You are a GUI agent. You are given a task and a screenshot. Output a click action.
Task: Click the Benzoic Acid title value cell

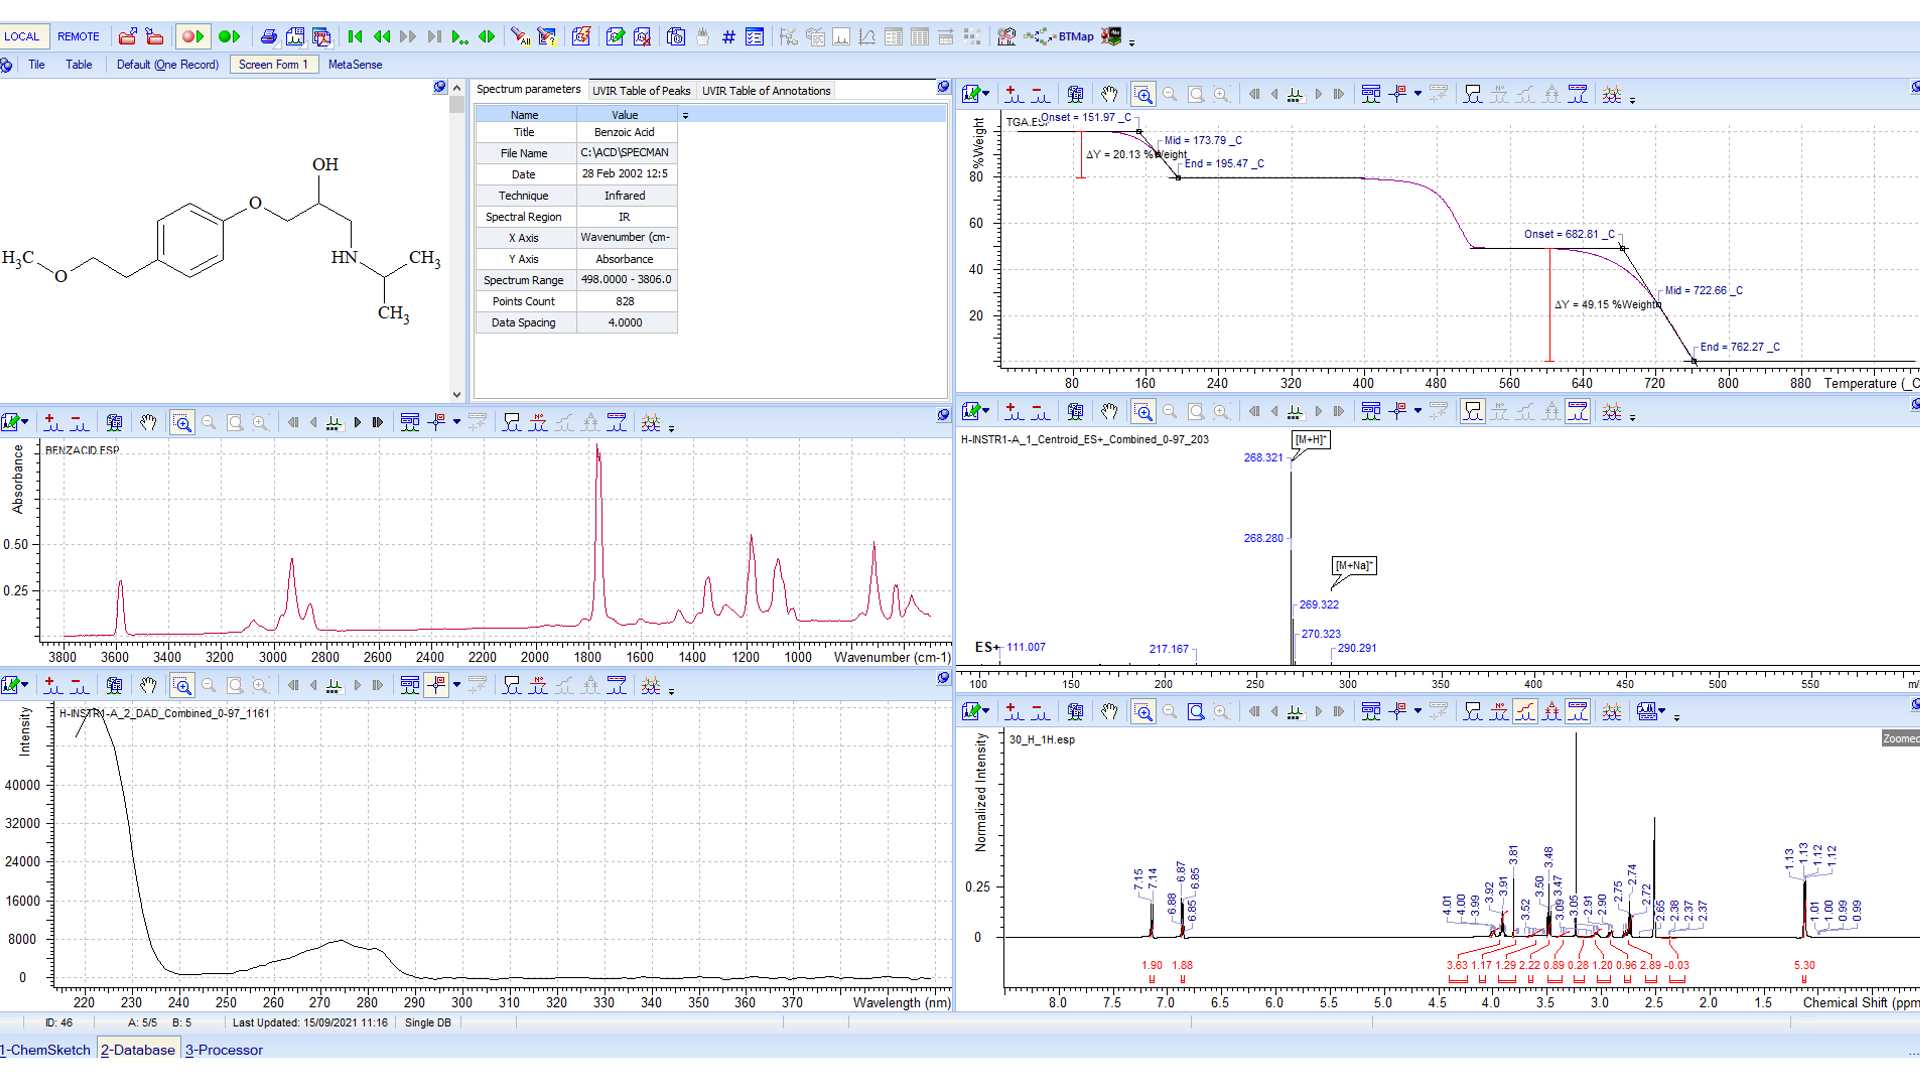click(x=626, y=132)
